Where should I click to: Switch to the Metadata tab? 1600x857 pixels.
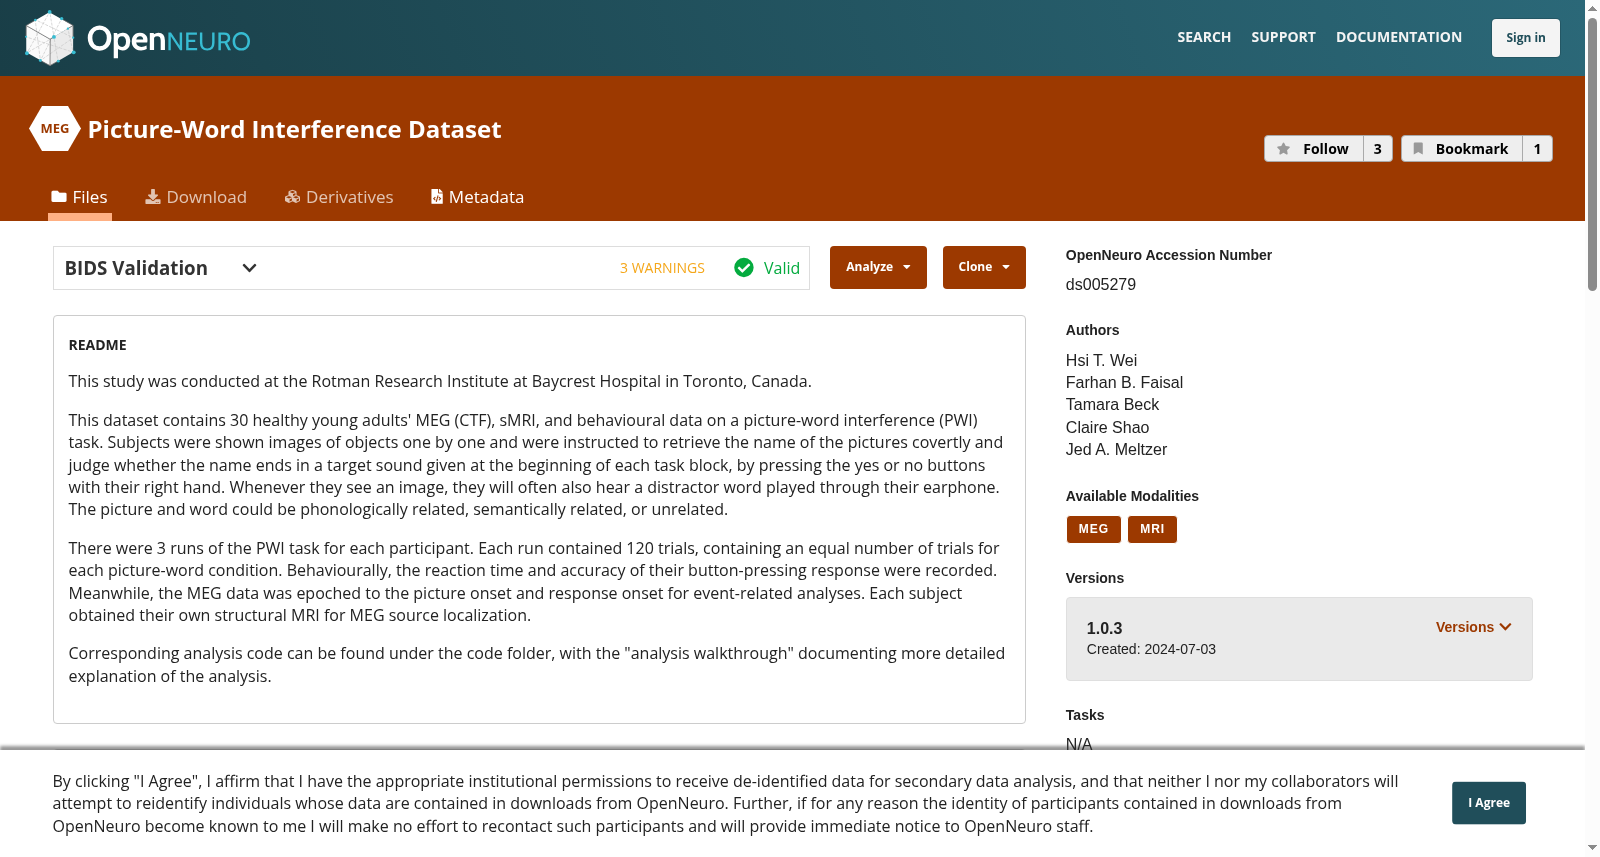tap(477, 197)
